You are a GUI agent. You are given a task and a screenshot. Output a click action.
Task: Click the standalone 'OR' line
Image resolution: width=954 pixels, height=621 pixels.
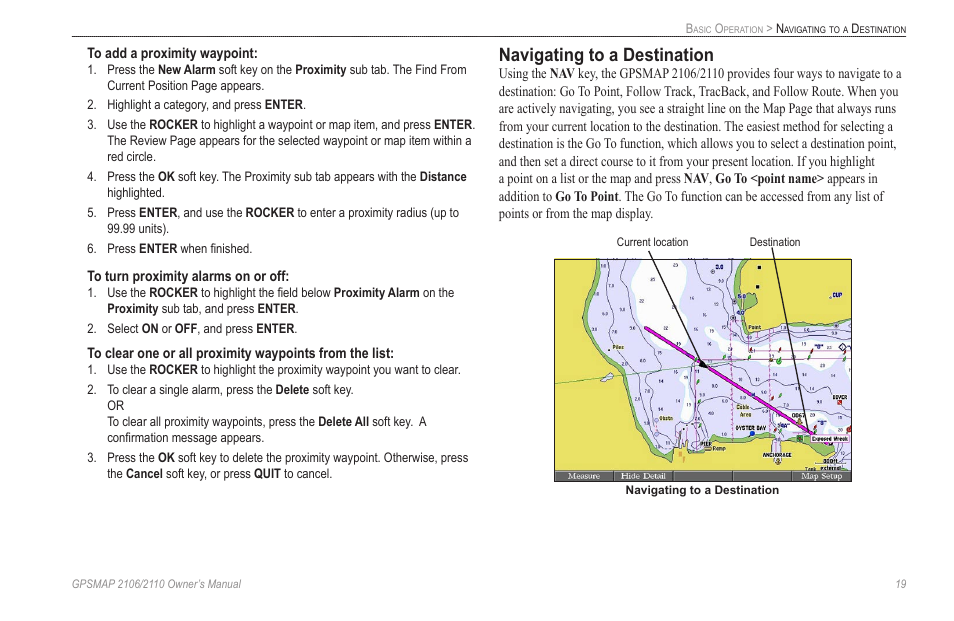pyautogui.click(x=116, y=406)
